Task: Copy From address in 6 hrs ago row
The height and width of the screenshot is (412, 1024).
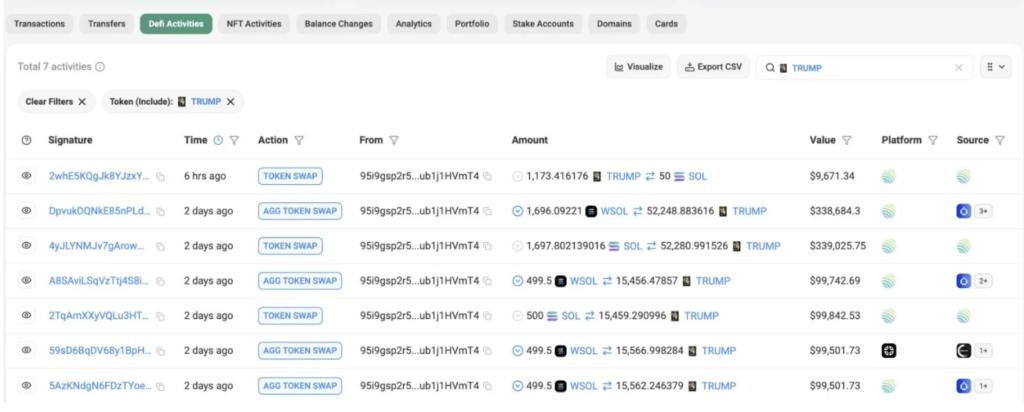Action: pos(487,176)
